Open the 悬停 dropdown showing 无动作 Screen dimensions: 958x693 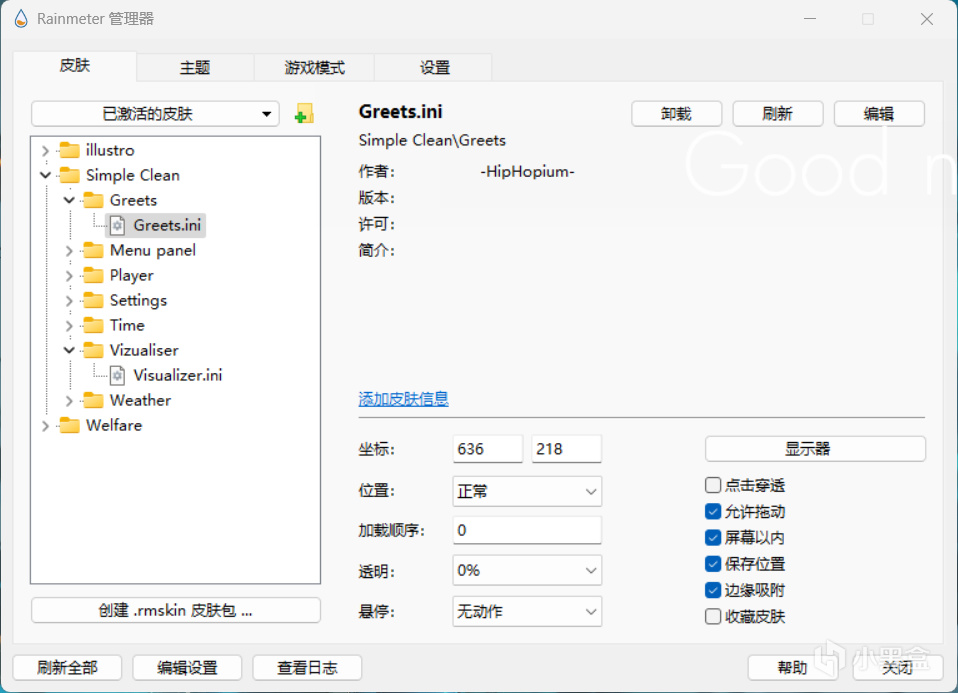coord(527,612)
